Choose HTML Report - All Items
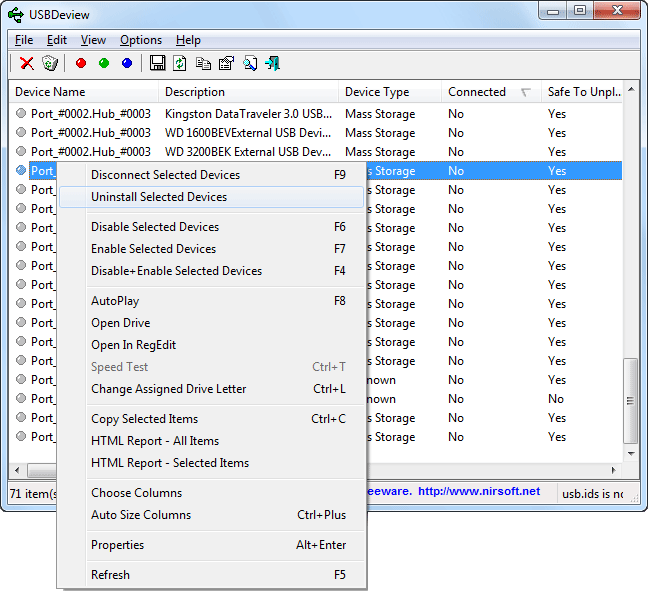This screenshot has width=648, height=591. [155, 441]
